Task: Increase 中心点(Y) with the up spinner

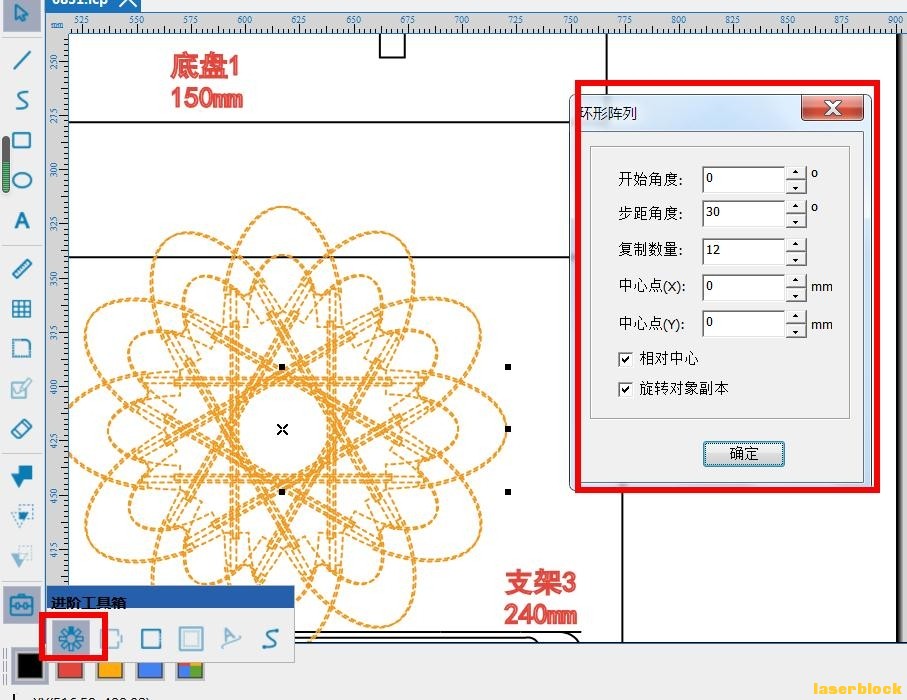Action: click(x=796, y=316)
